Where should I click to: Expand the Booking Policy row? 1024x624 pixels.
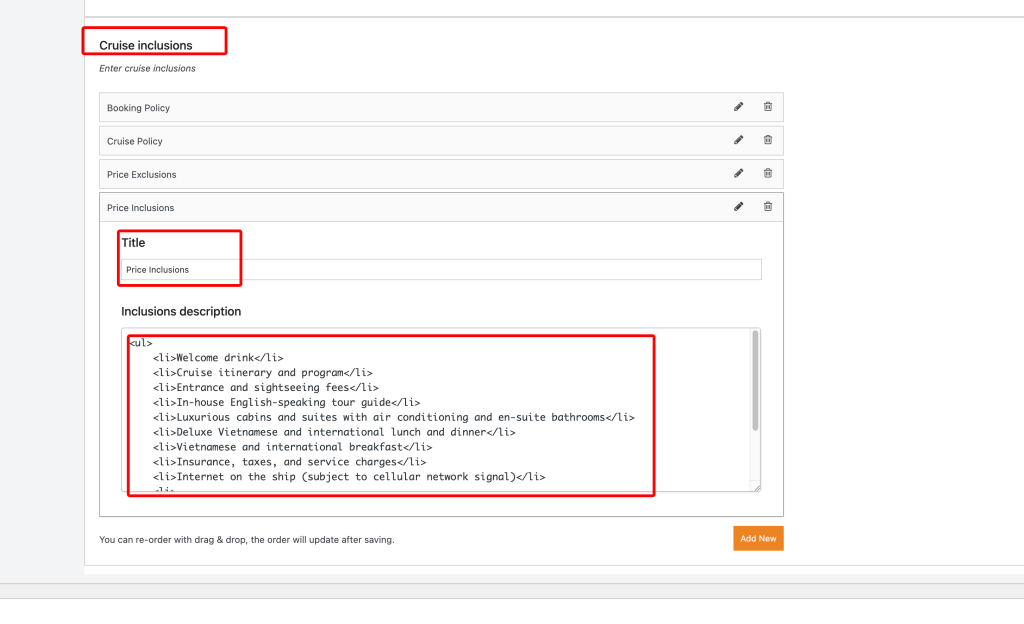(400, 108)
